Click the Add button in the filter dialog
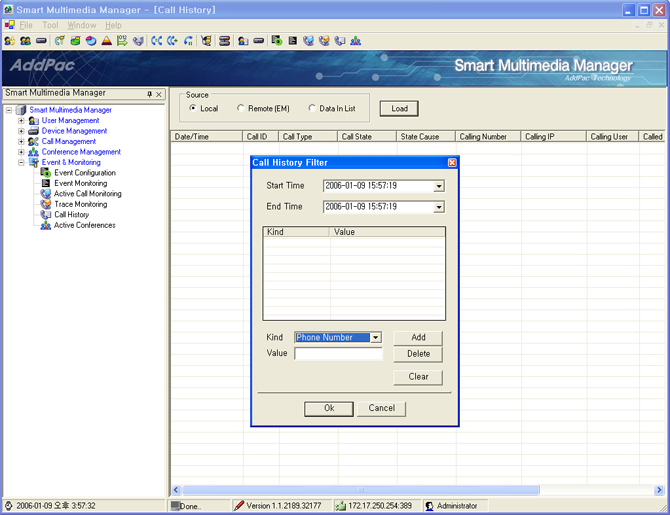This screenshot has height=515, width=670. [x=418, y=338]
